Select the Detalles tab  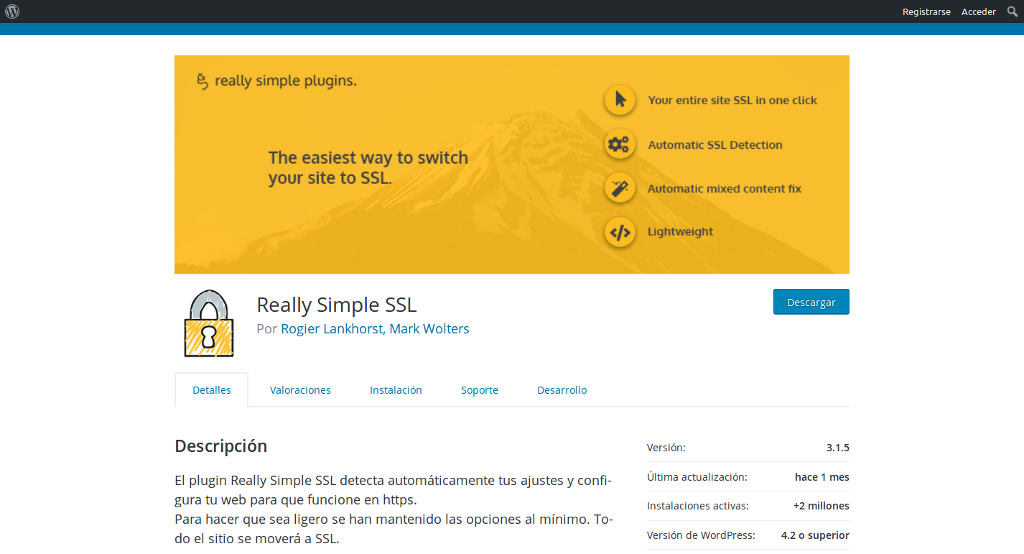click(x=212, y=390)
